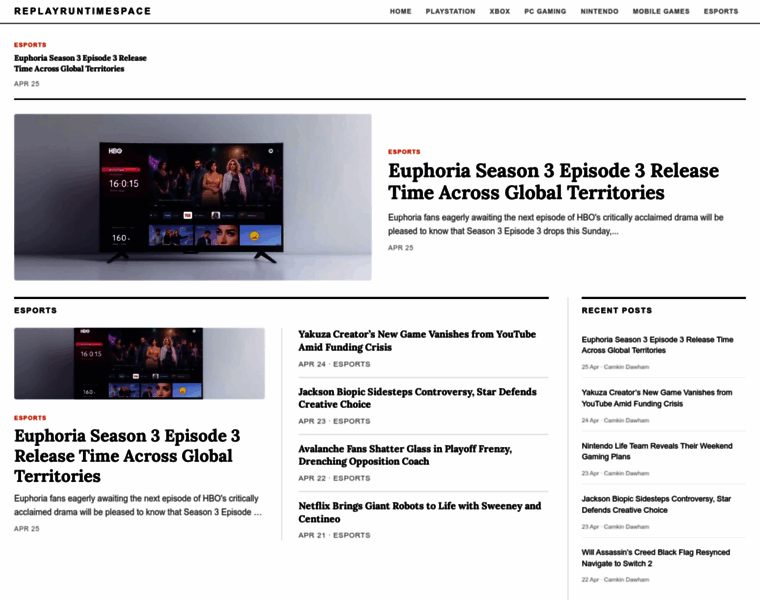
Task: Click the featured excerpt starting 'Euphoria fans eagerly awaiting'
Action: coord(555,224)
